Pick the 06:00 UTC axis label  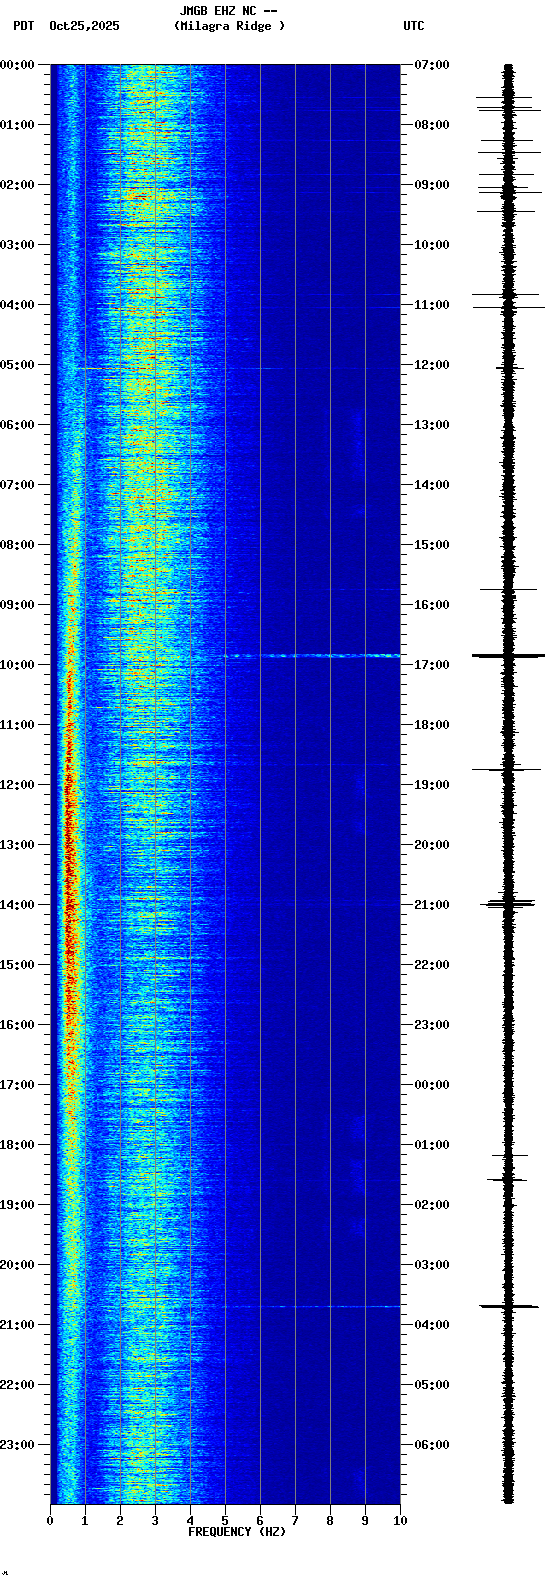(432, 1445)
